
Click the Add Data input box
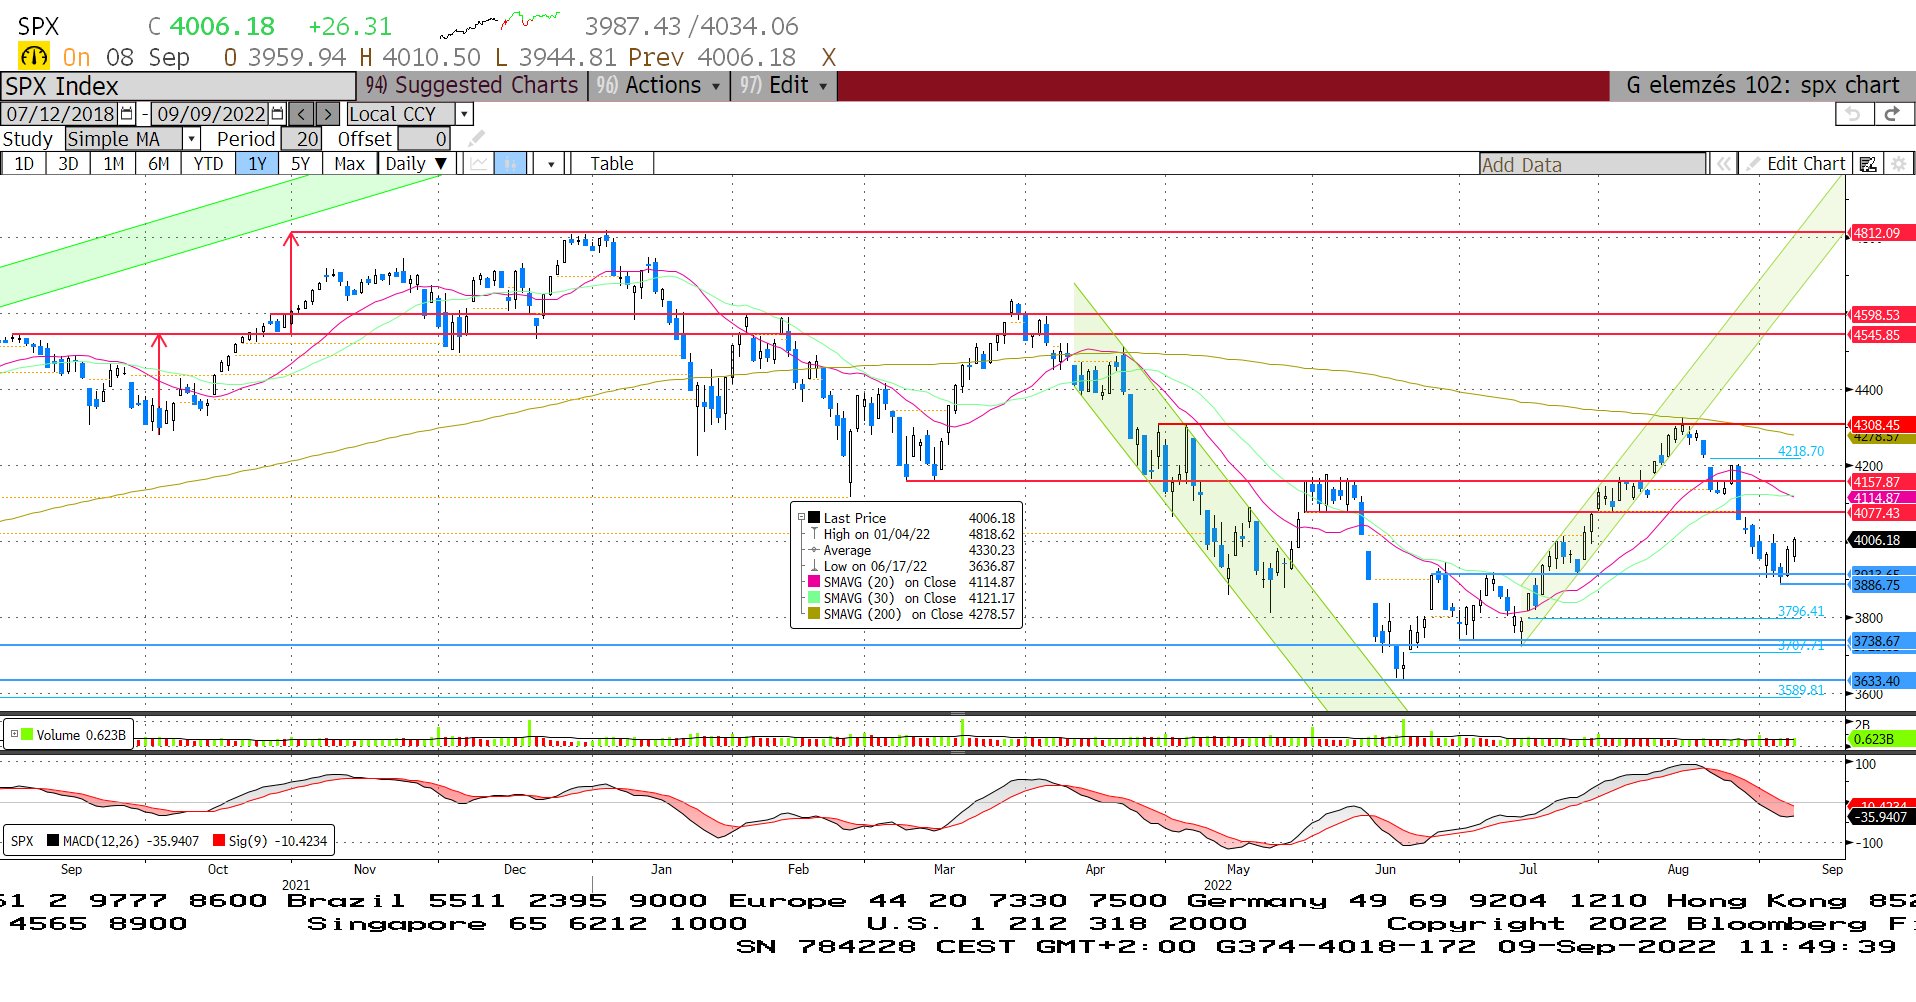point(1593,164)
